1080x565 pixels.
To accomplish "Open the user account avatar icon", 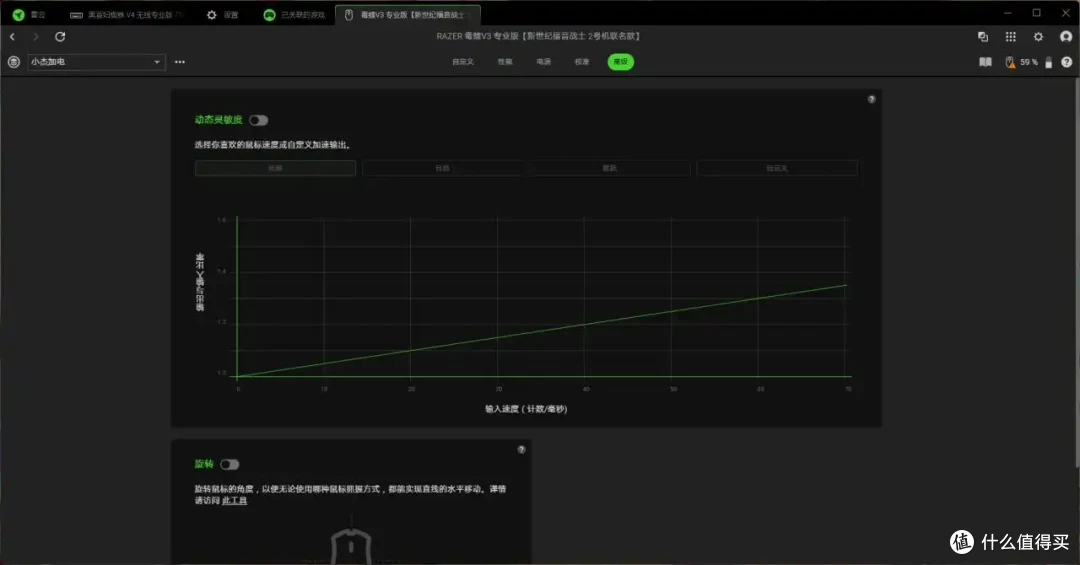I will click(x=1066, y=37).
